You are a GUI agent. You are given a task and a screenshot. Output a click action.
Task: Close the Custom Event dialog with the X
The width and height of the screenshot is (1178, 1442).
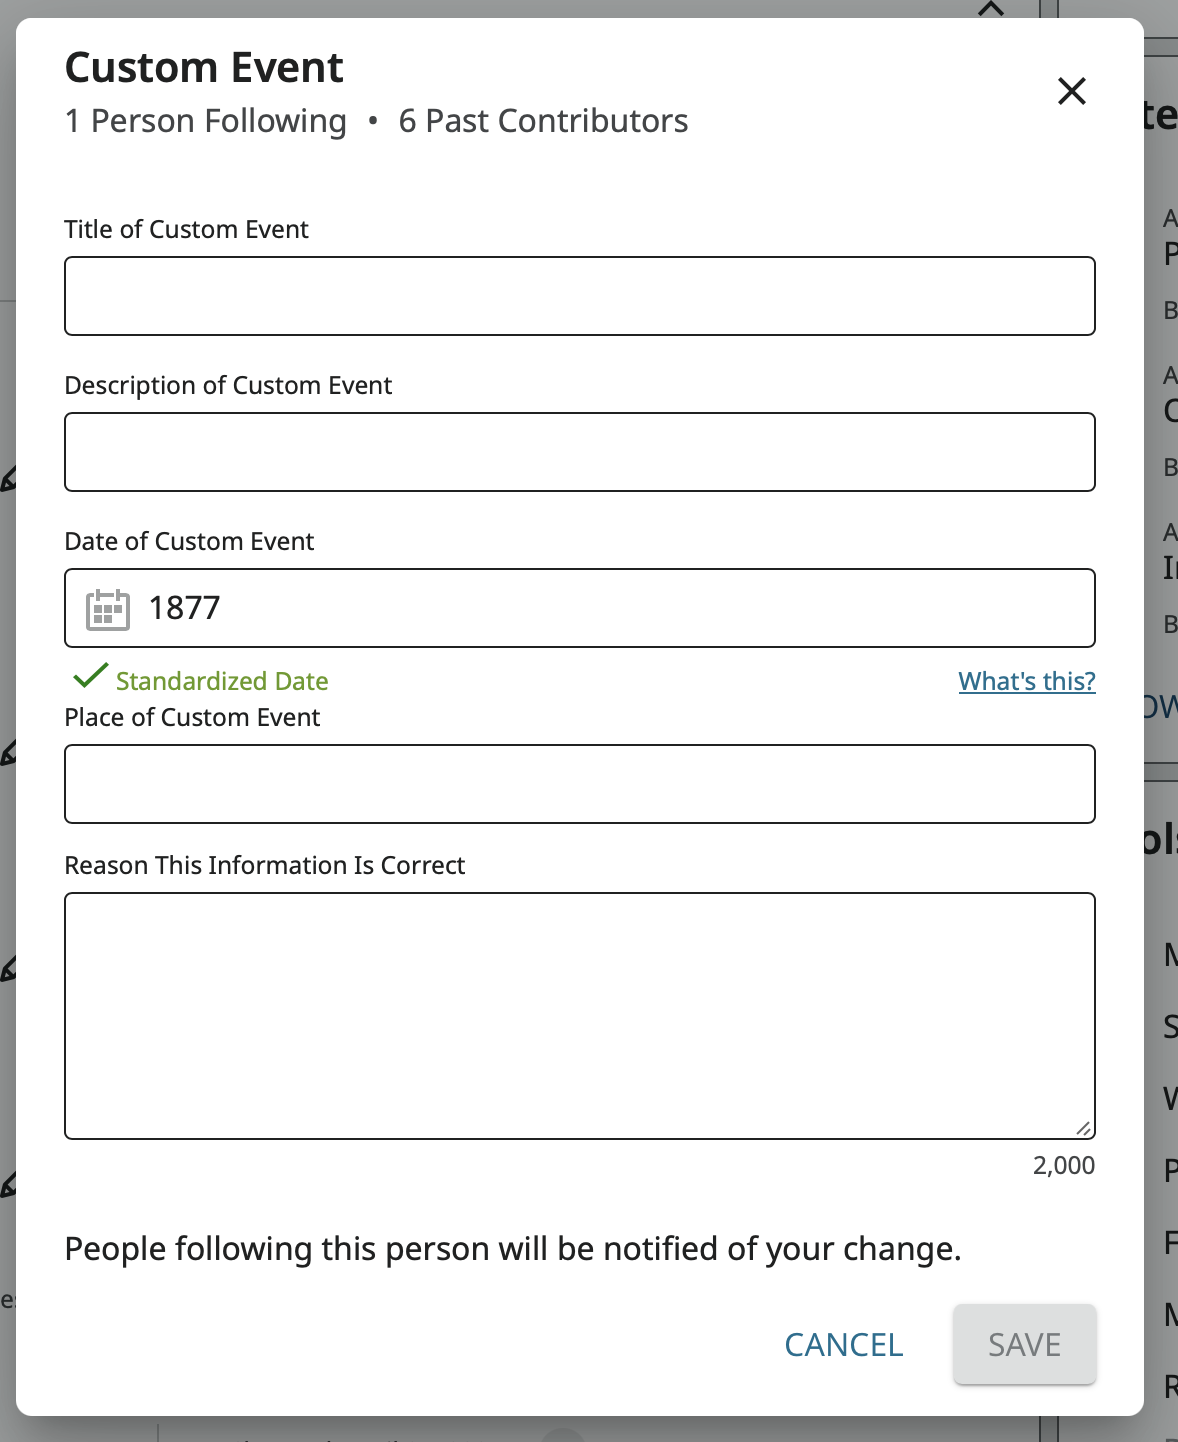tap(1071, 90)
